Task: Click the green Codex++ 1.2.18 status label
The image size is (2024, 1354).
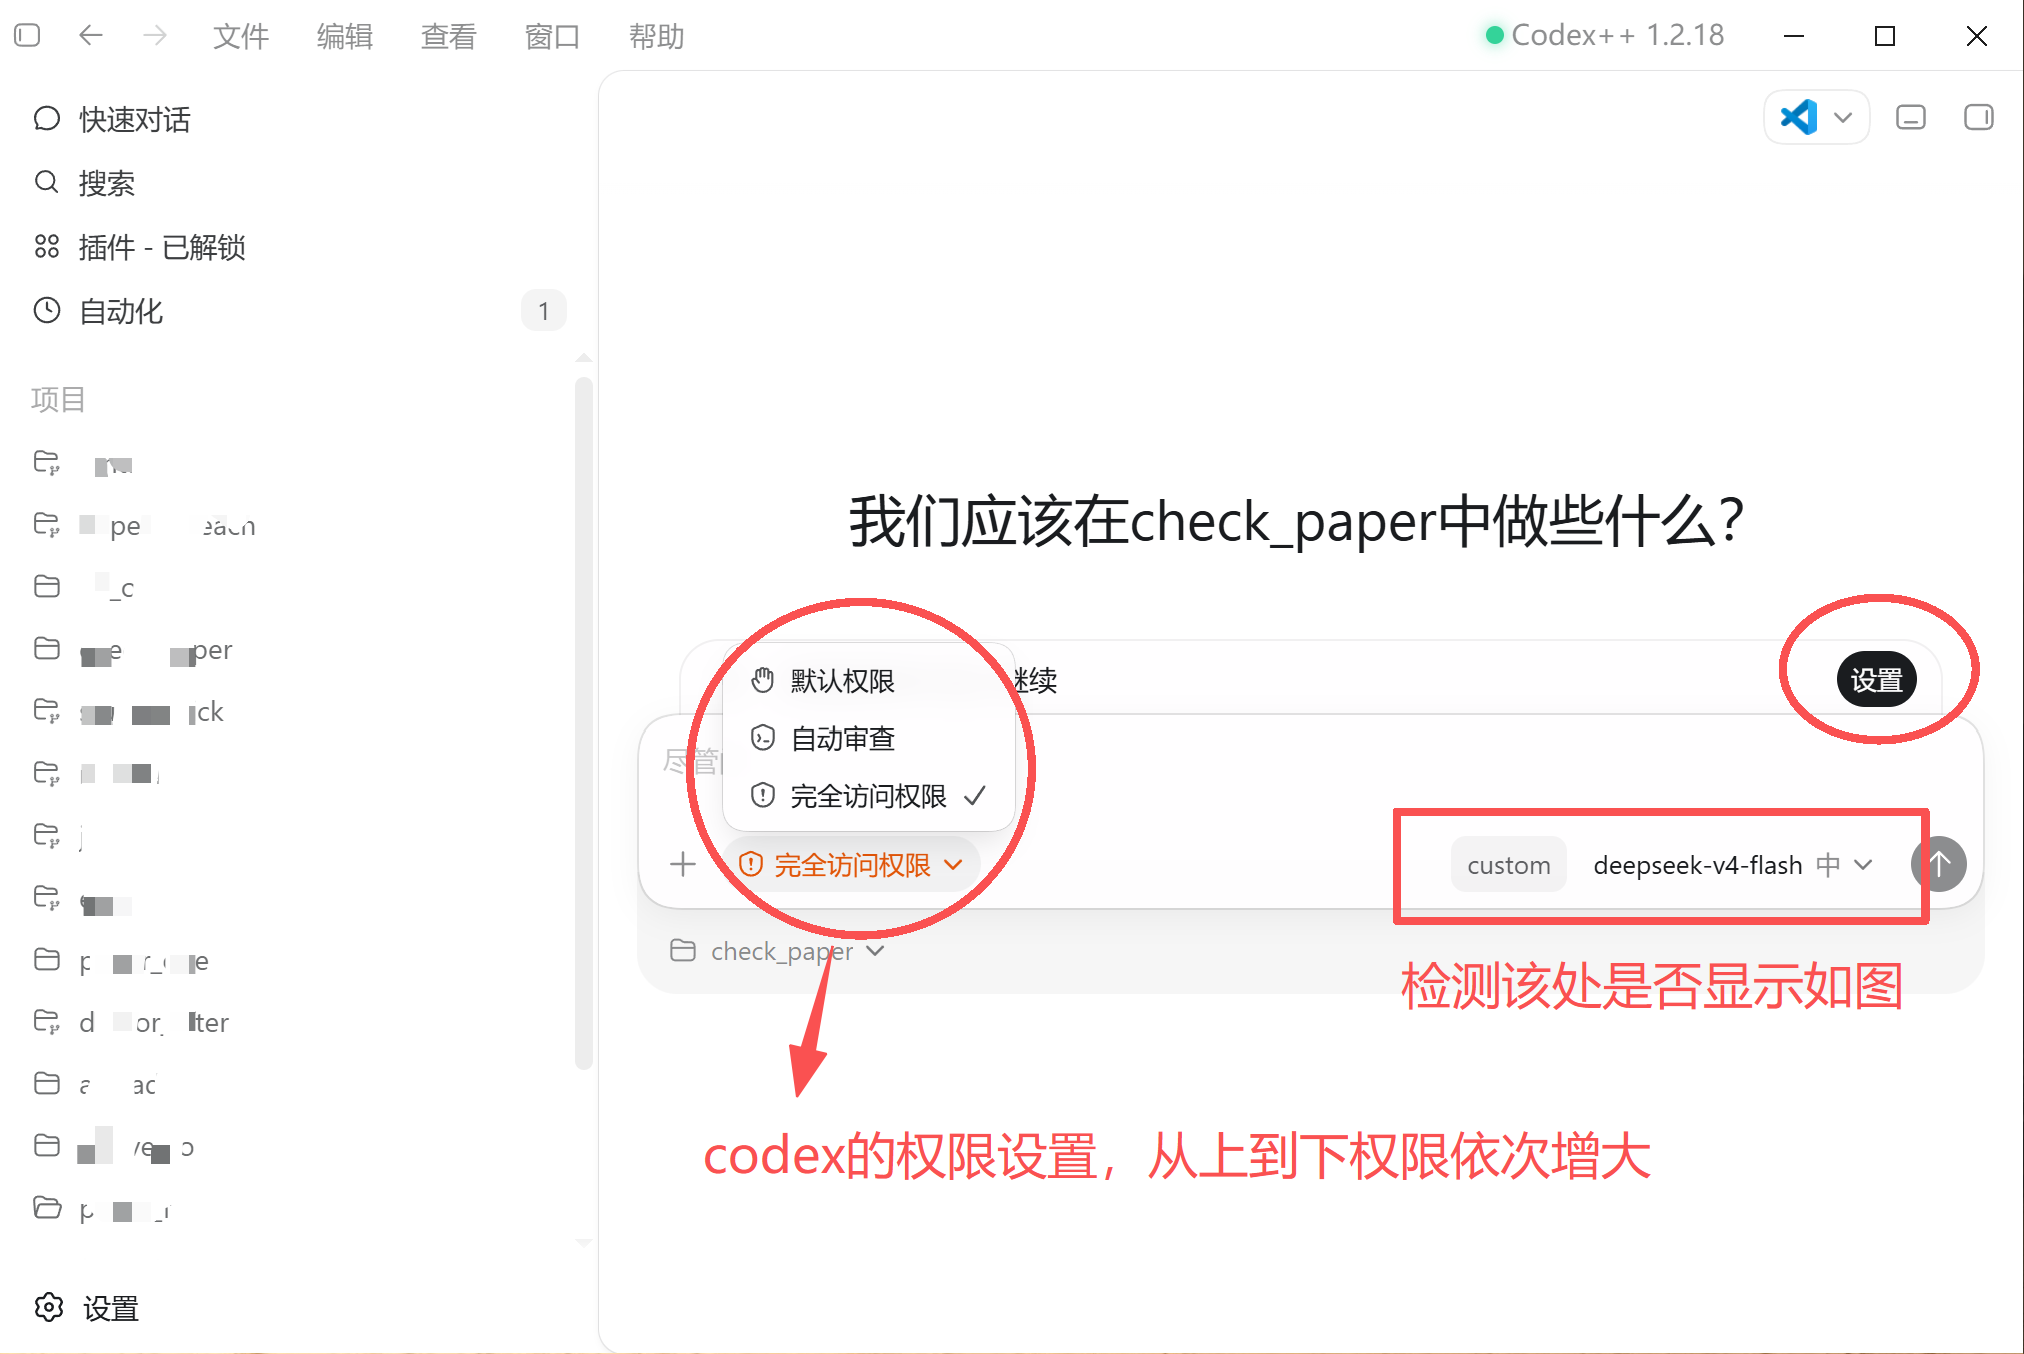Action: point(1605,35)
